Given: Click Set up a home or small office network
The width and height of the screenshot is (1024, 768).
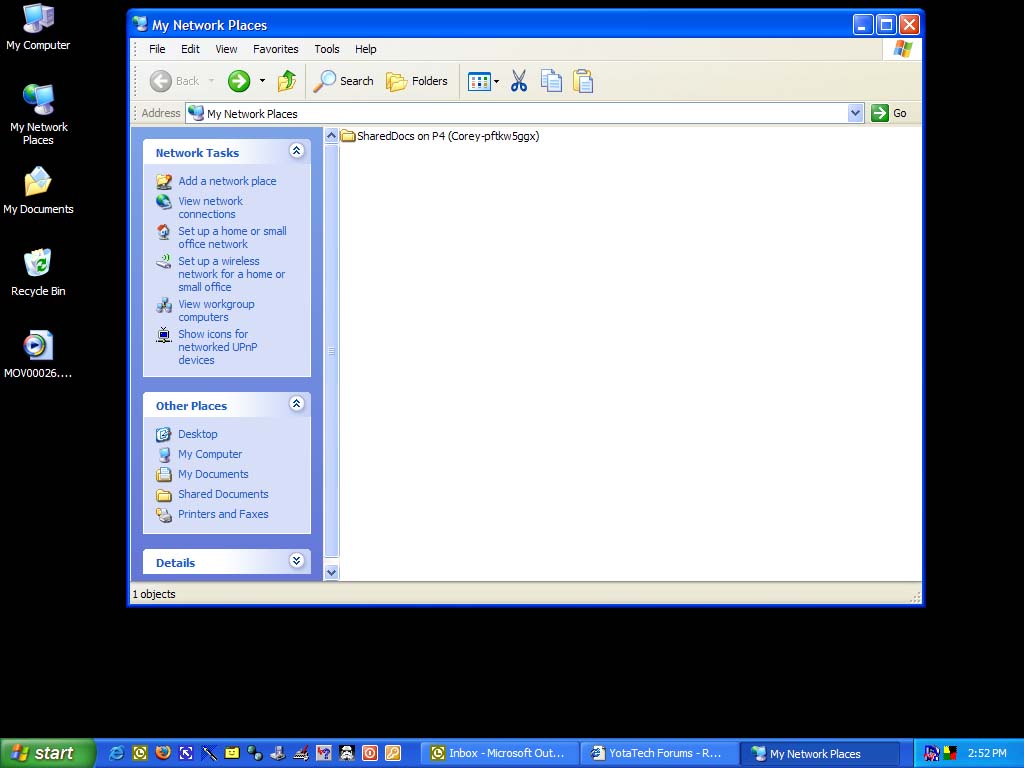Looking at the screenshot, I should (x=232, y=238).
